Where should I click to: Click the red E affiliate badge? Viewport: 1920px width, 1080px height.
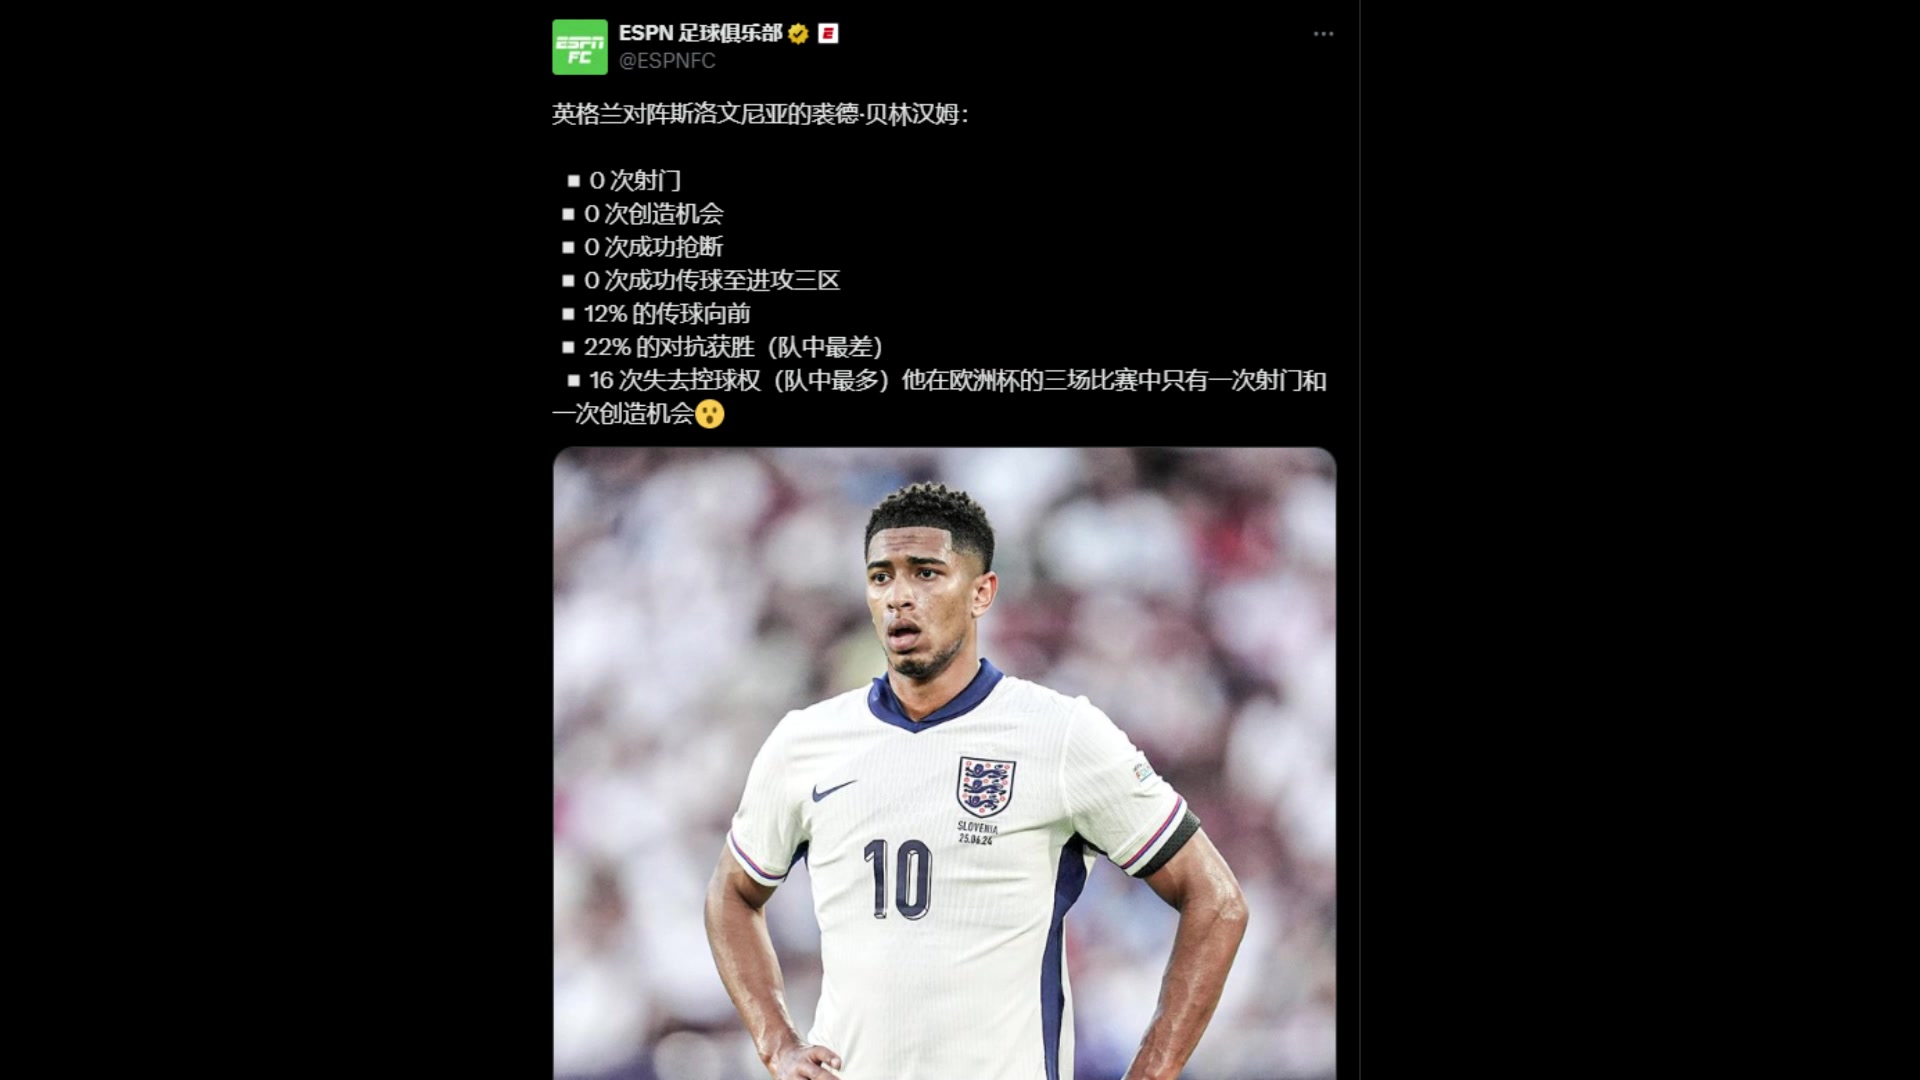[x=828, y=34]
